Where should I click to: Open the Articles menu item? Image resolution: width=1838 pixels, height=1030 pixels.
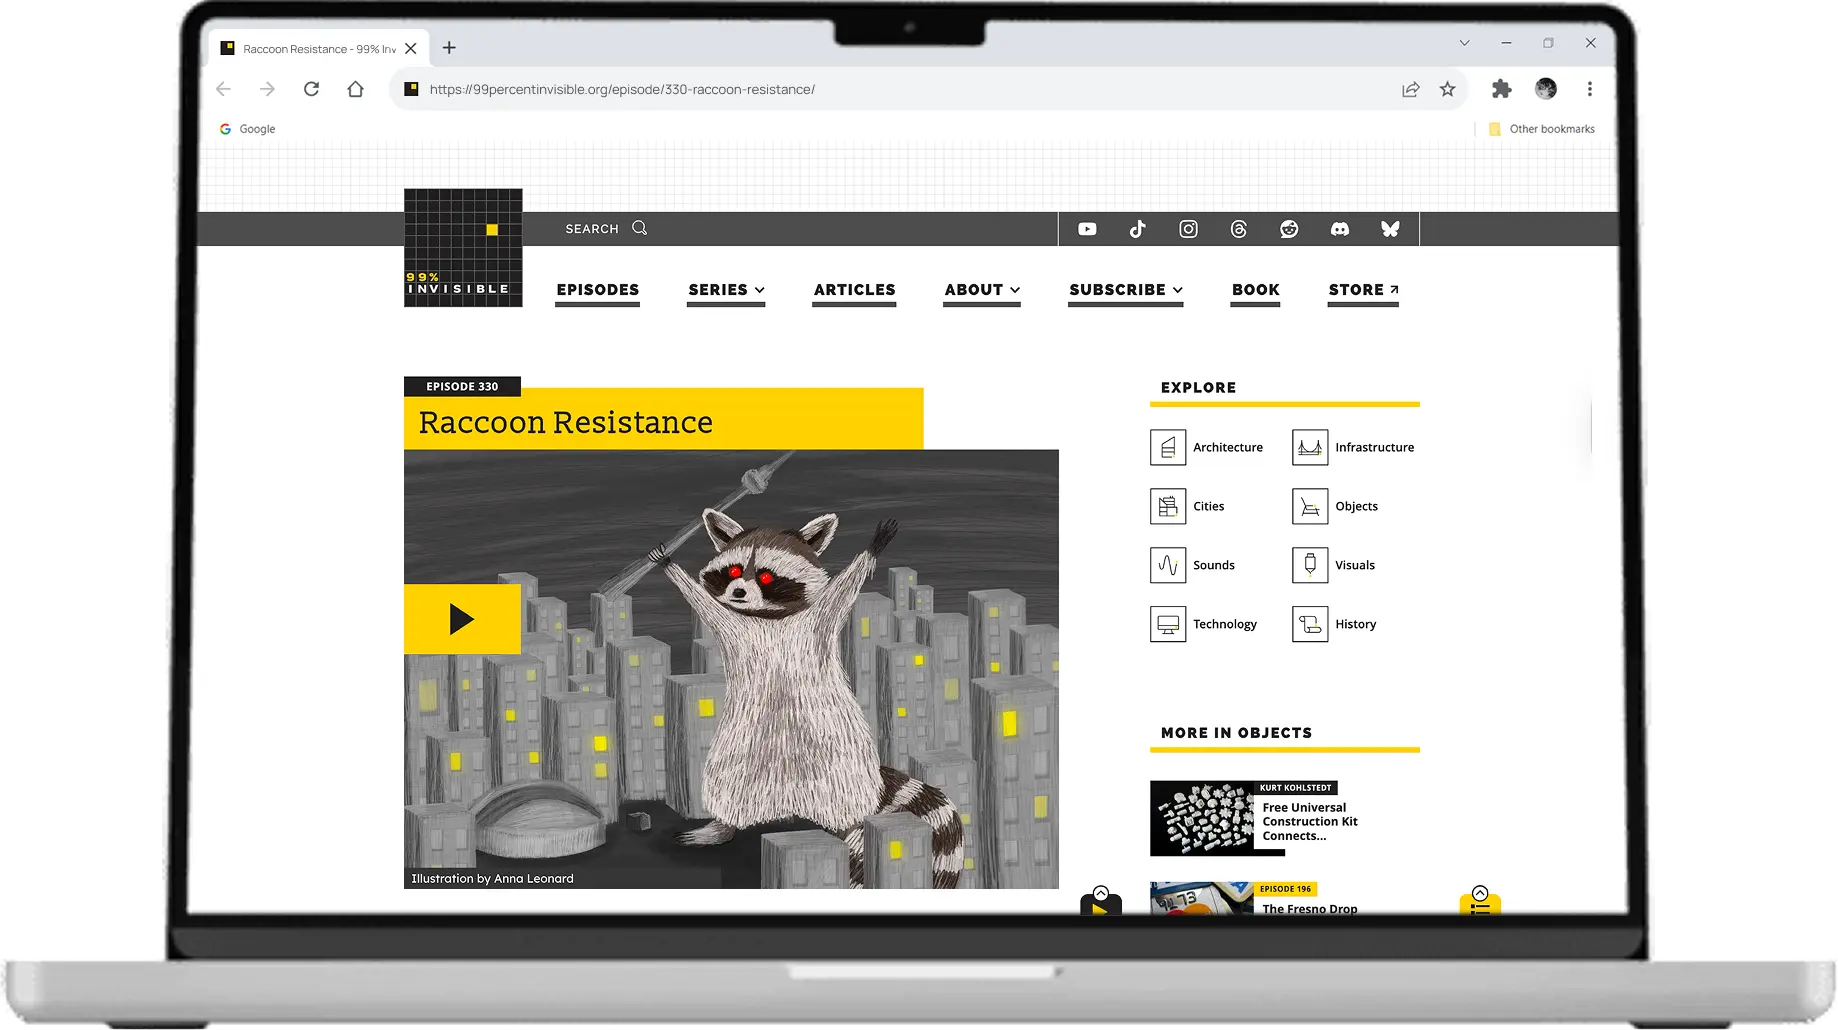click(x=854, y=290)
